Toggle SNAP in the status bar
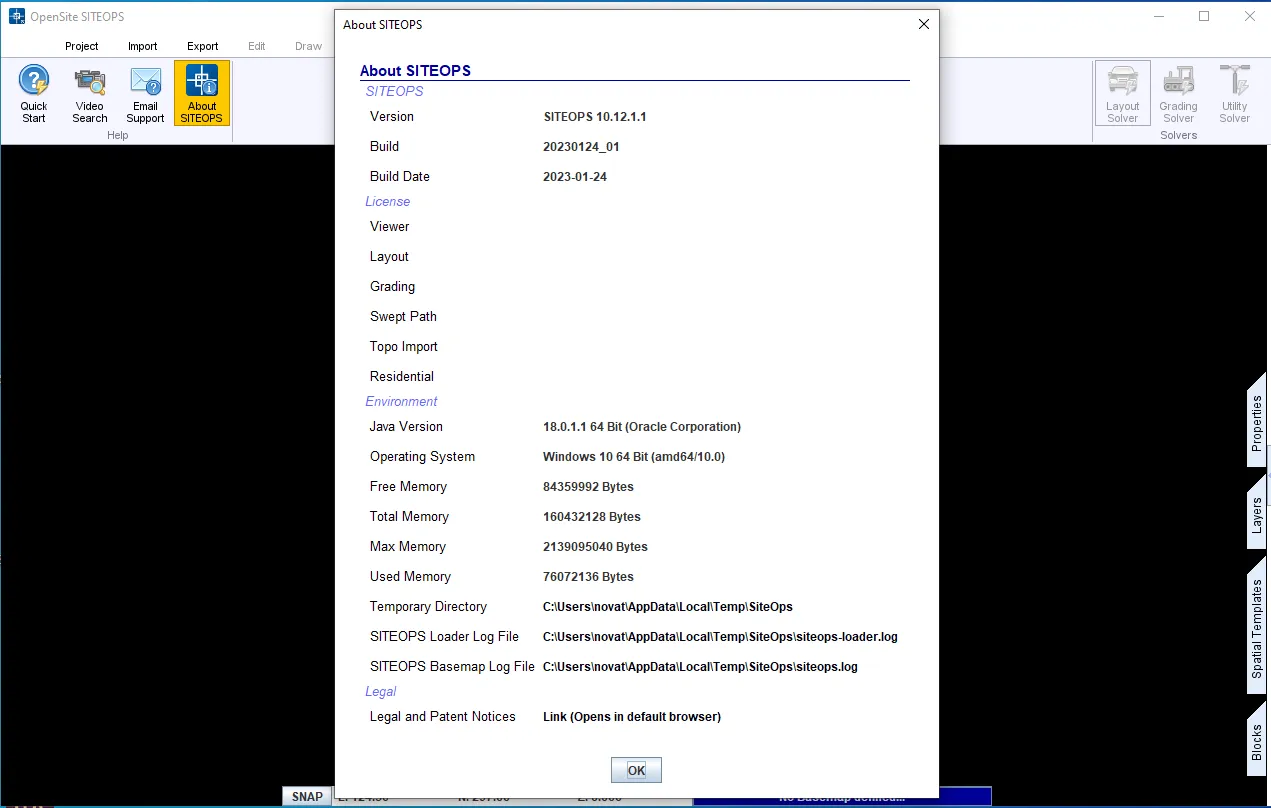Screen dimensions: 1271x808 pos(308,797)
